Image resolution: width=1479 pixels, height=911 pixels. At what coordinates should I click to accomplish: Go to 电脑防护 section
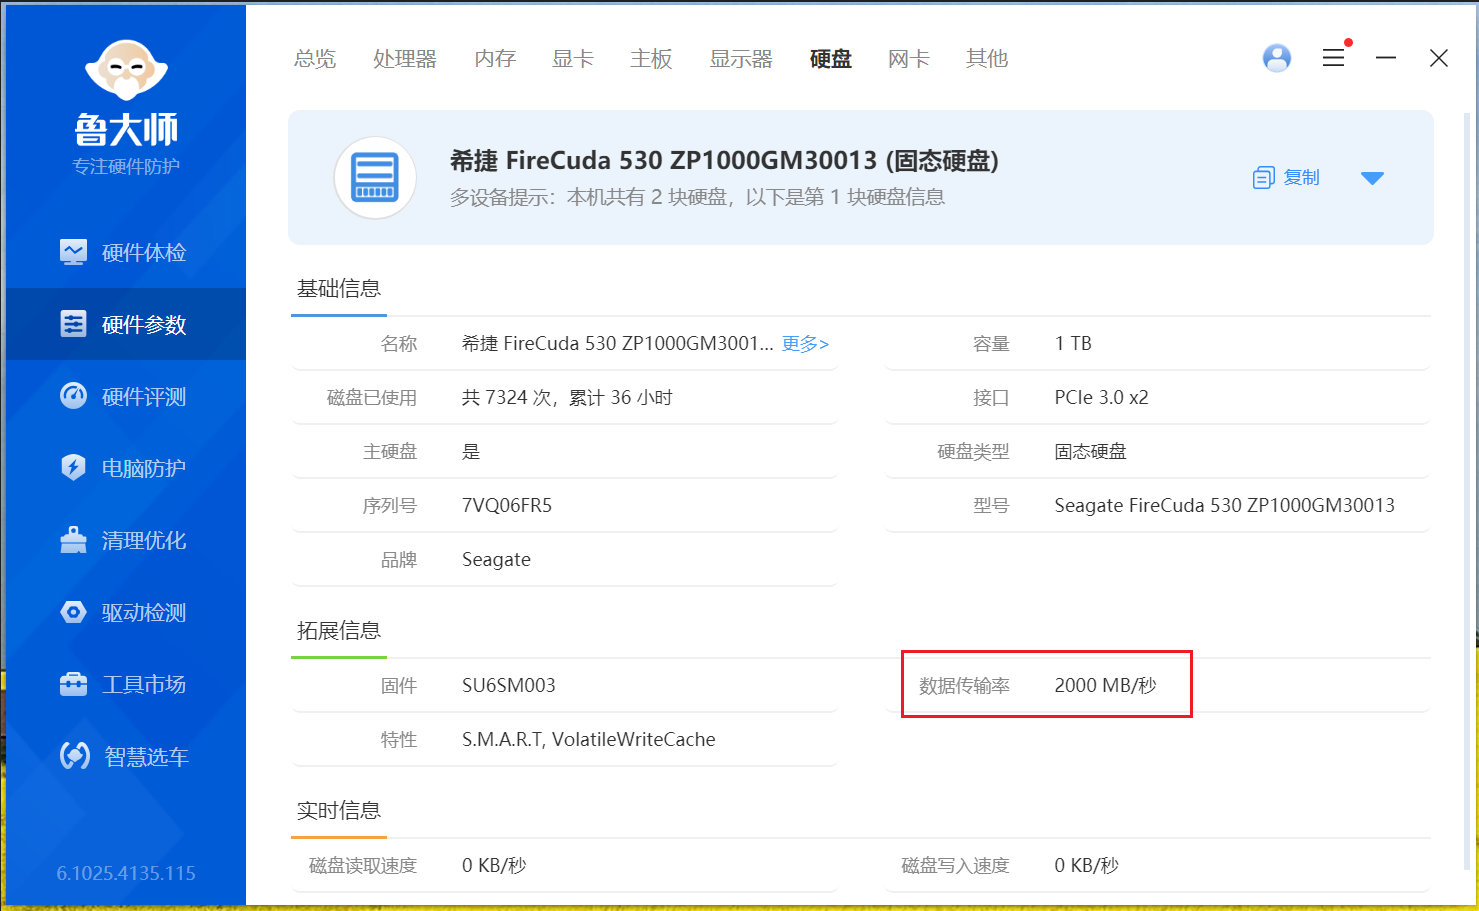pos(125,468)
